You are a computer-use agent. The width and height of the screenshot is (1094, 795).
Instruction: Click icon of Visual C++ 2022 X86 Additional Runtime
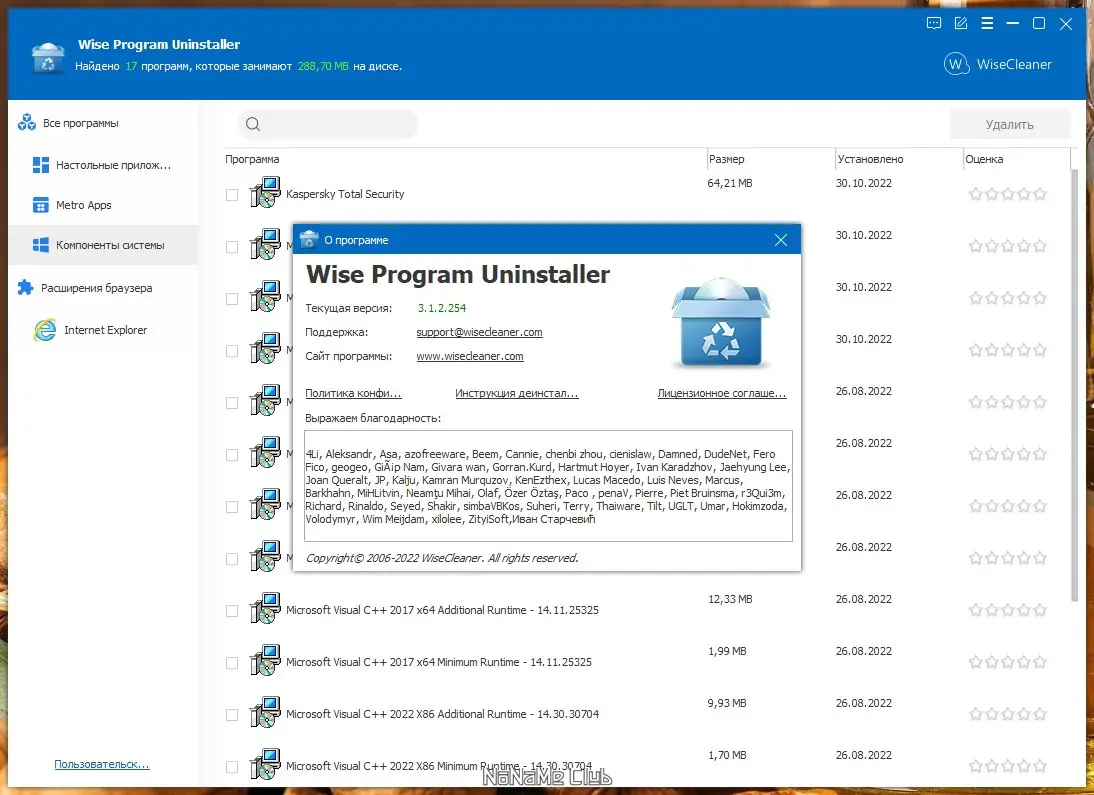pyautogui.click(x=265, y=713)
